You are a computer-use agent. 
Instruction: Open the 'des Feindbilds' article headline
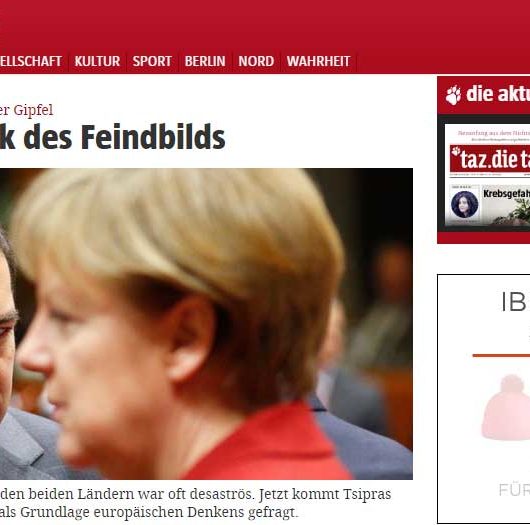[x=113, y=137]
